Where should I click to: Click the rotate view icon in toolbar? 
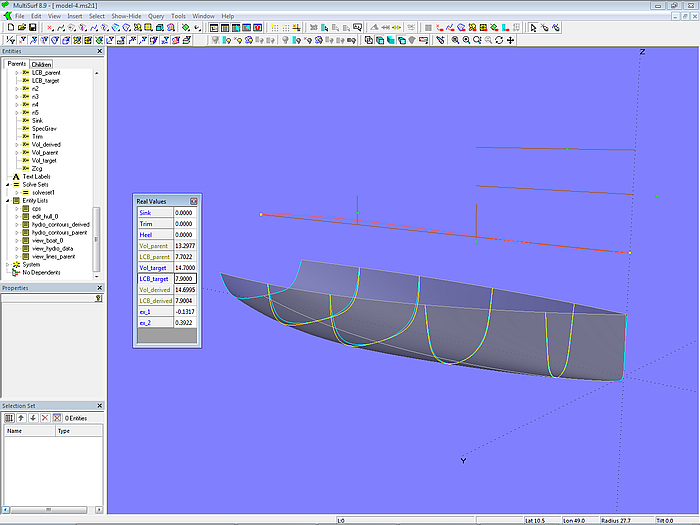click(x=499, y=40)
